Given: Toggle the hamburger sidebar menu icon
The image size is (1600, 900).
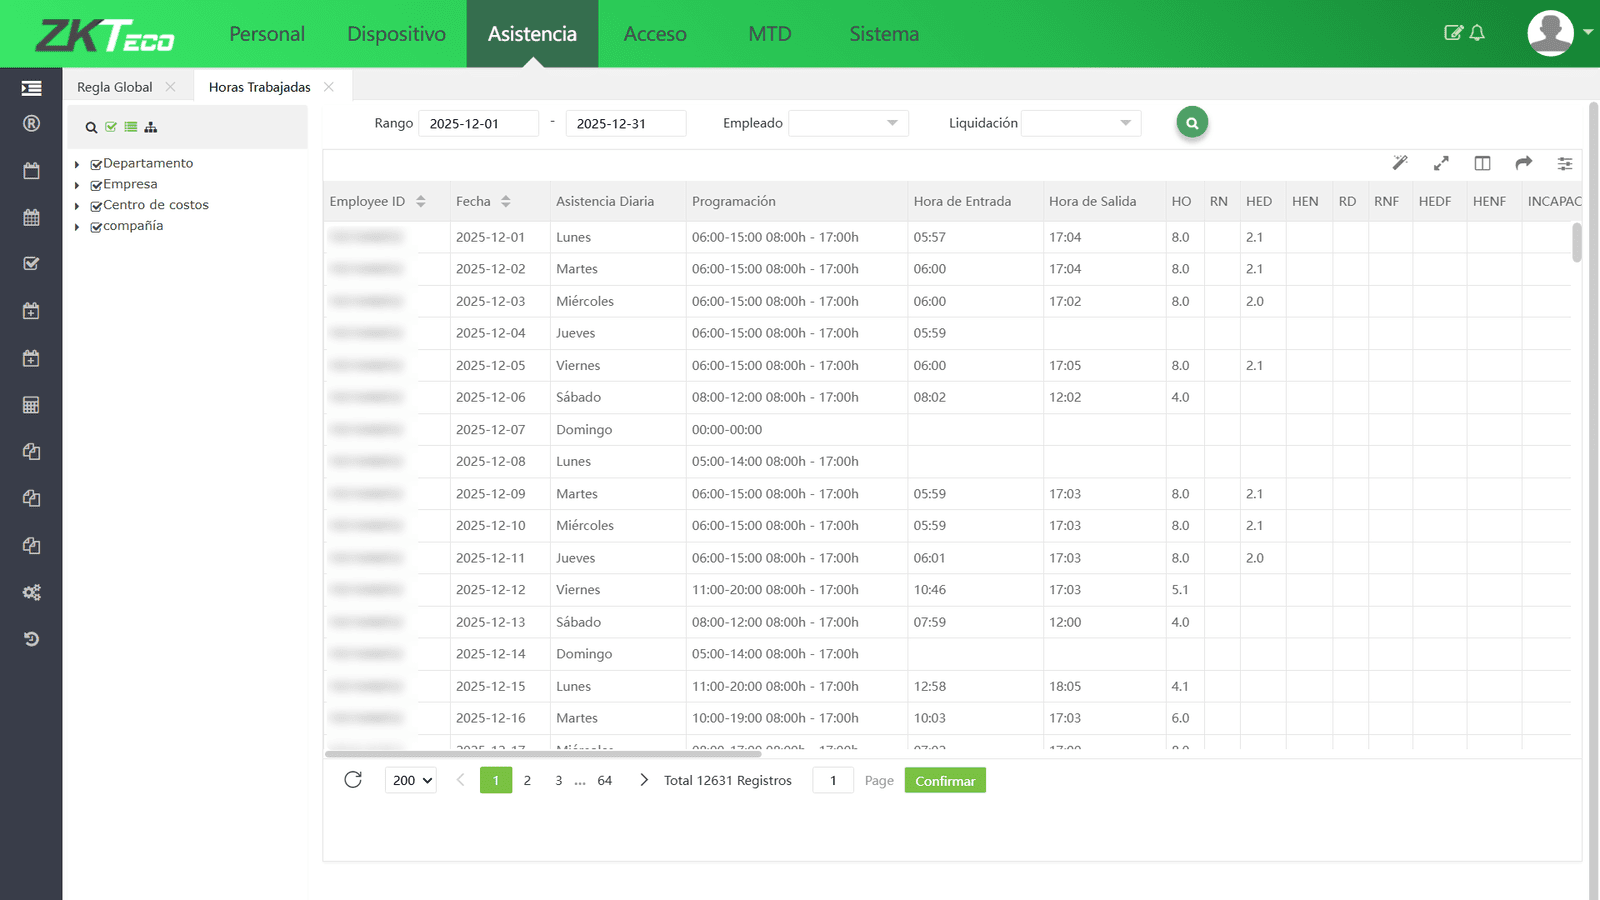Looking at the screenshot, I should click(31, 88).
